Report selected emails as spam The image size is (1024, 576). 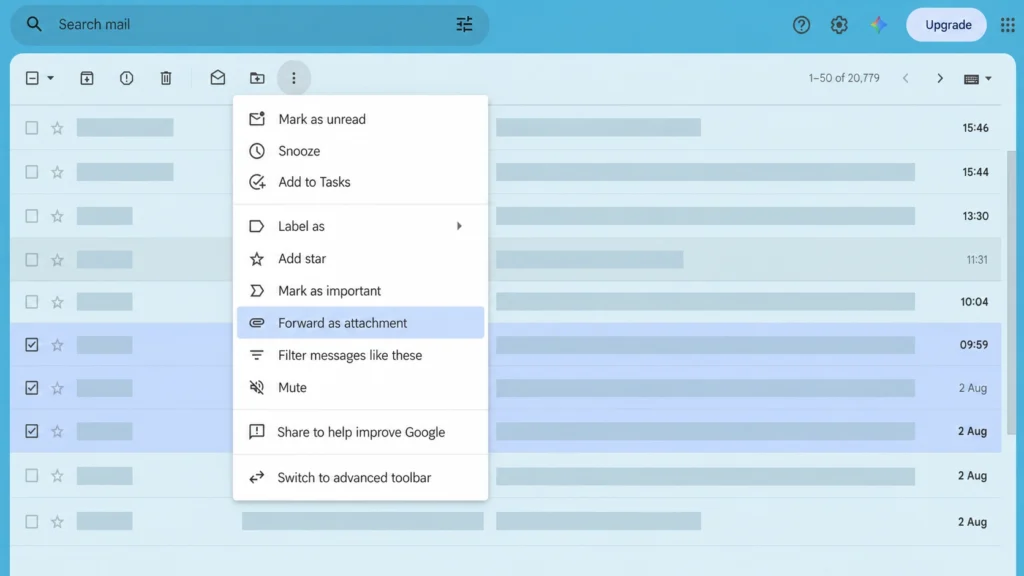[x=127, y=78]
